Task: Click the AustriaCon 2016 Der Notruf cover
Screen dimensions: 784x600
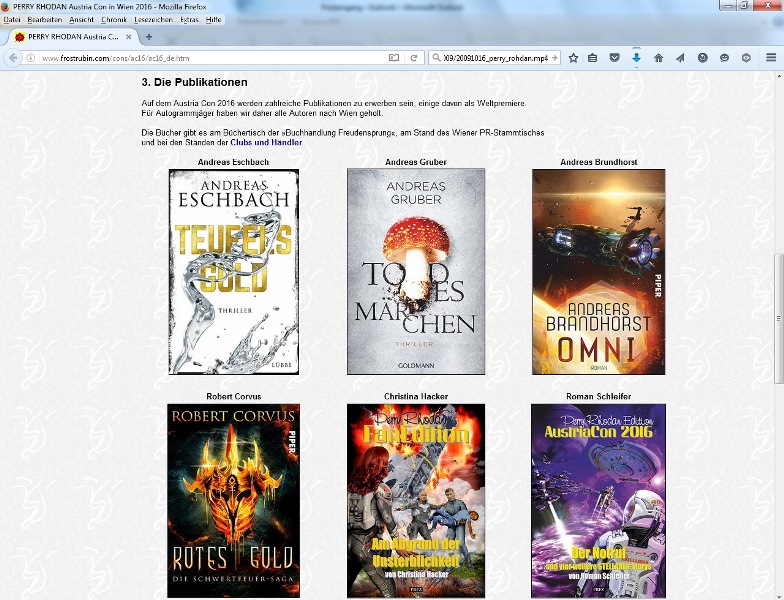Action: point(598,501)
